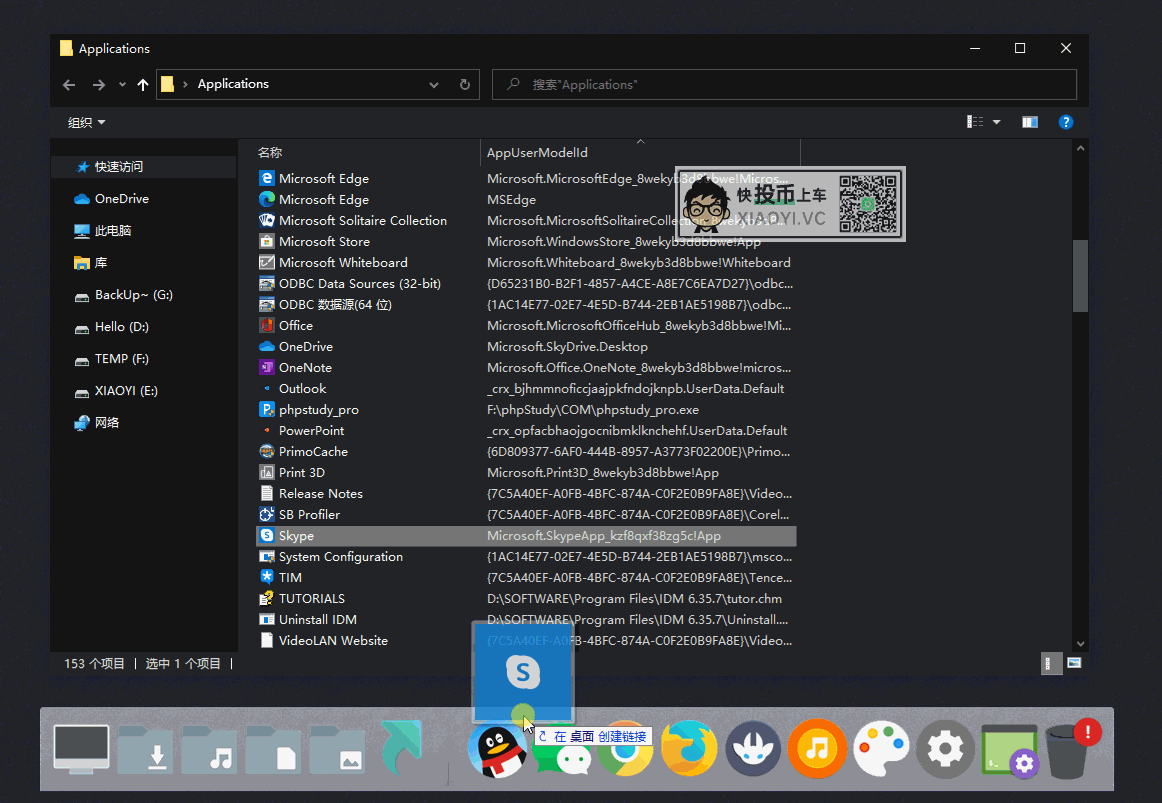Click the Print 3D icon
Image resolution: width=1162 pixels, height=803 pixels.
pyautogui.click(x=267, y=473)
